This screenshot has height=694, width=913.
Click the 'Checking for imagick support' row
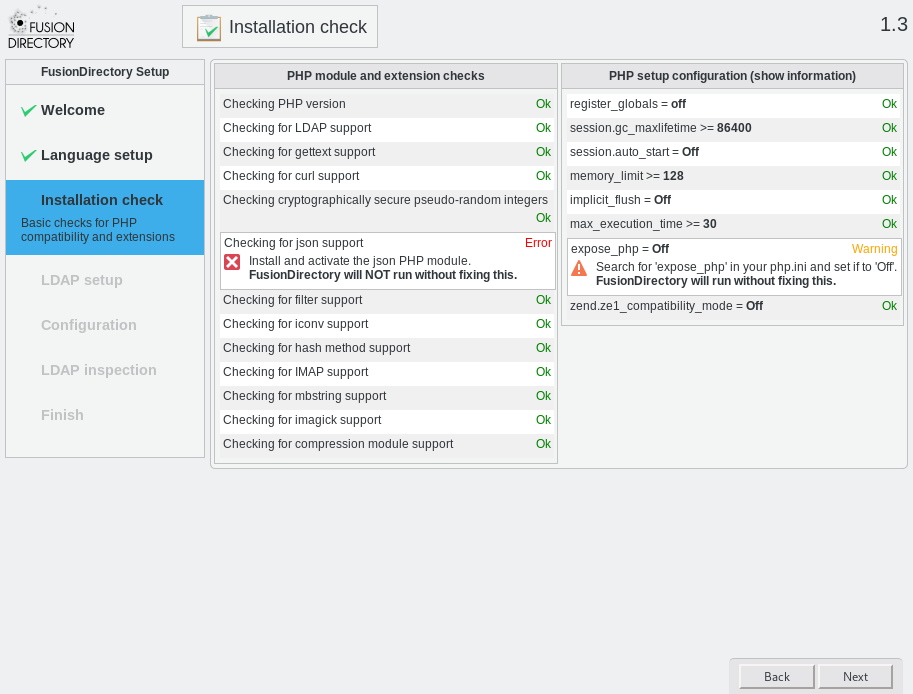point(387,420)
